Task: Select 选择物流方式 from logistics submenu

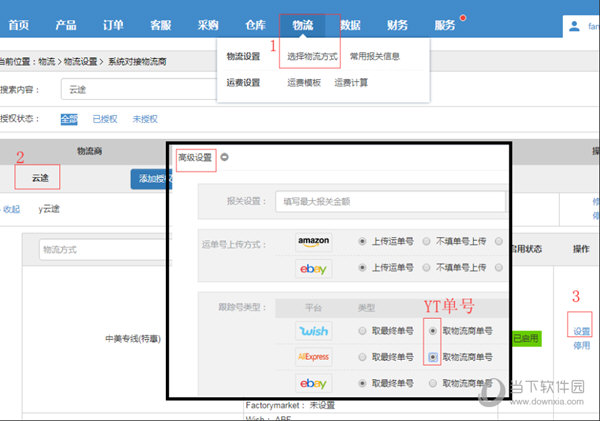Action: tap(308, 56)
